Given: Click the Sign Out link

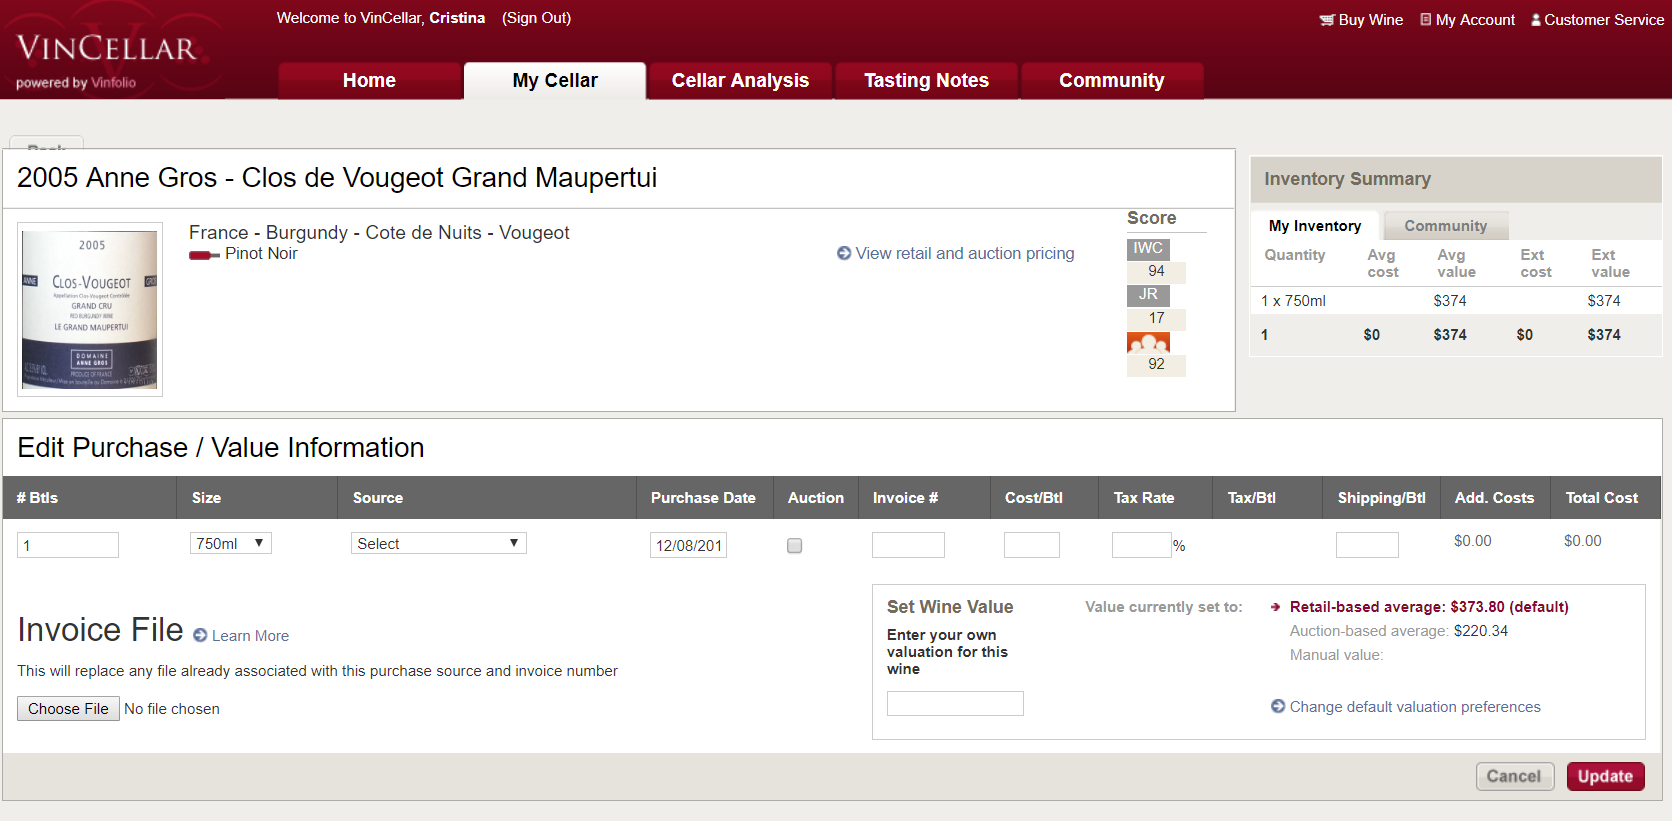Looking at the screenshot, I should tap(536, 18).
